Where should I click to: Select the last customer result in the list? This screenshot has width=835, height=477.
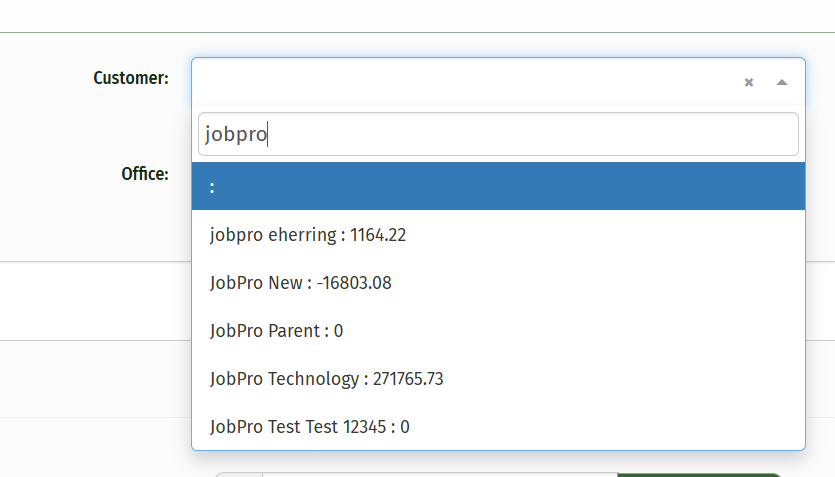click(309, 427)
